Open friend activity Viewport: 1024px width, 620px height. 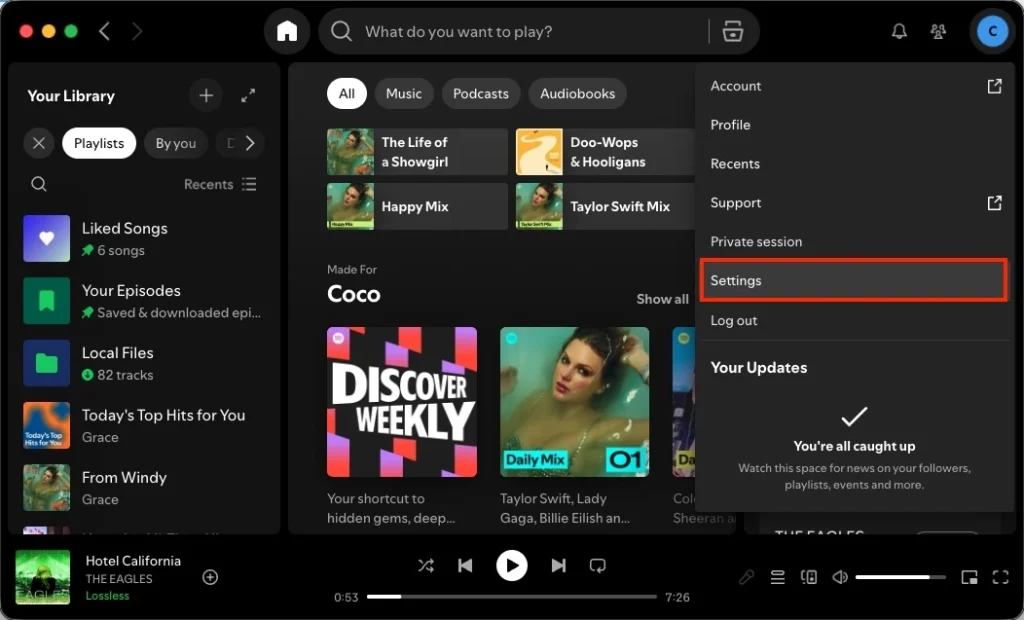[x=938, y=31]
